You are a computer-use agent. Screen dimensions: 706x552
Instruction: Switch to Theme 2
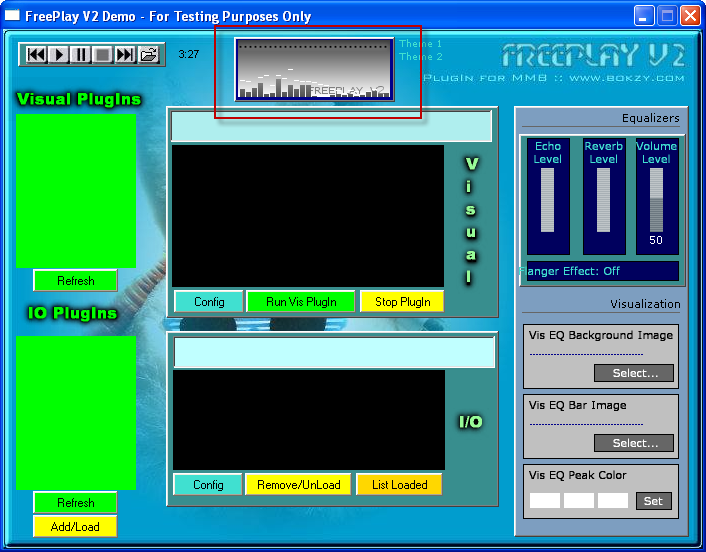coord(421,57)
